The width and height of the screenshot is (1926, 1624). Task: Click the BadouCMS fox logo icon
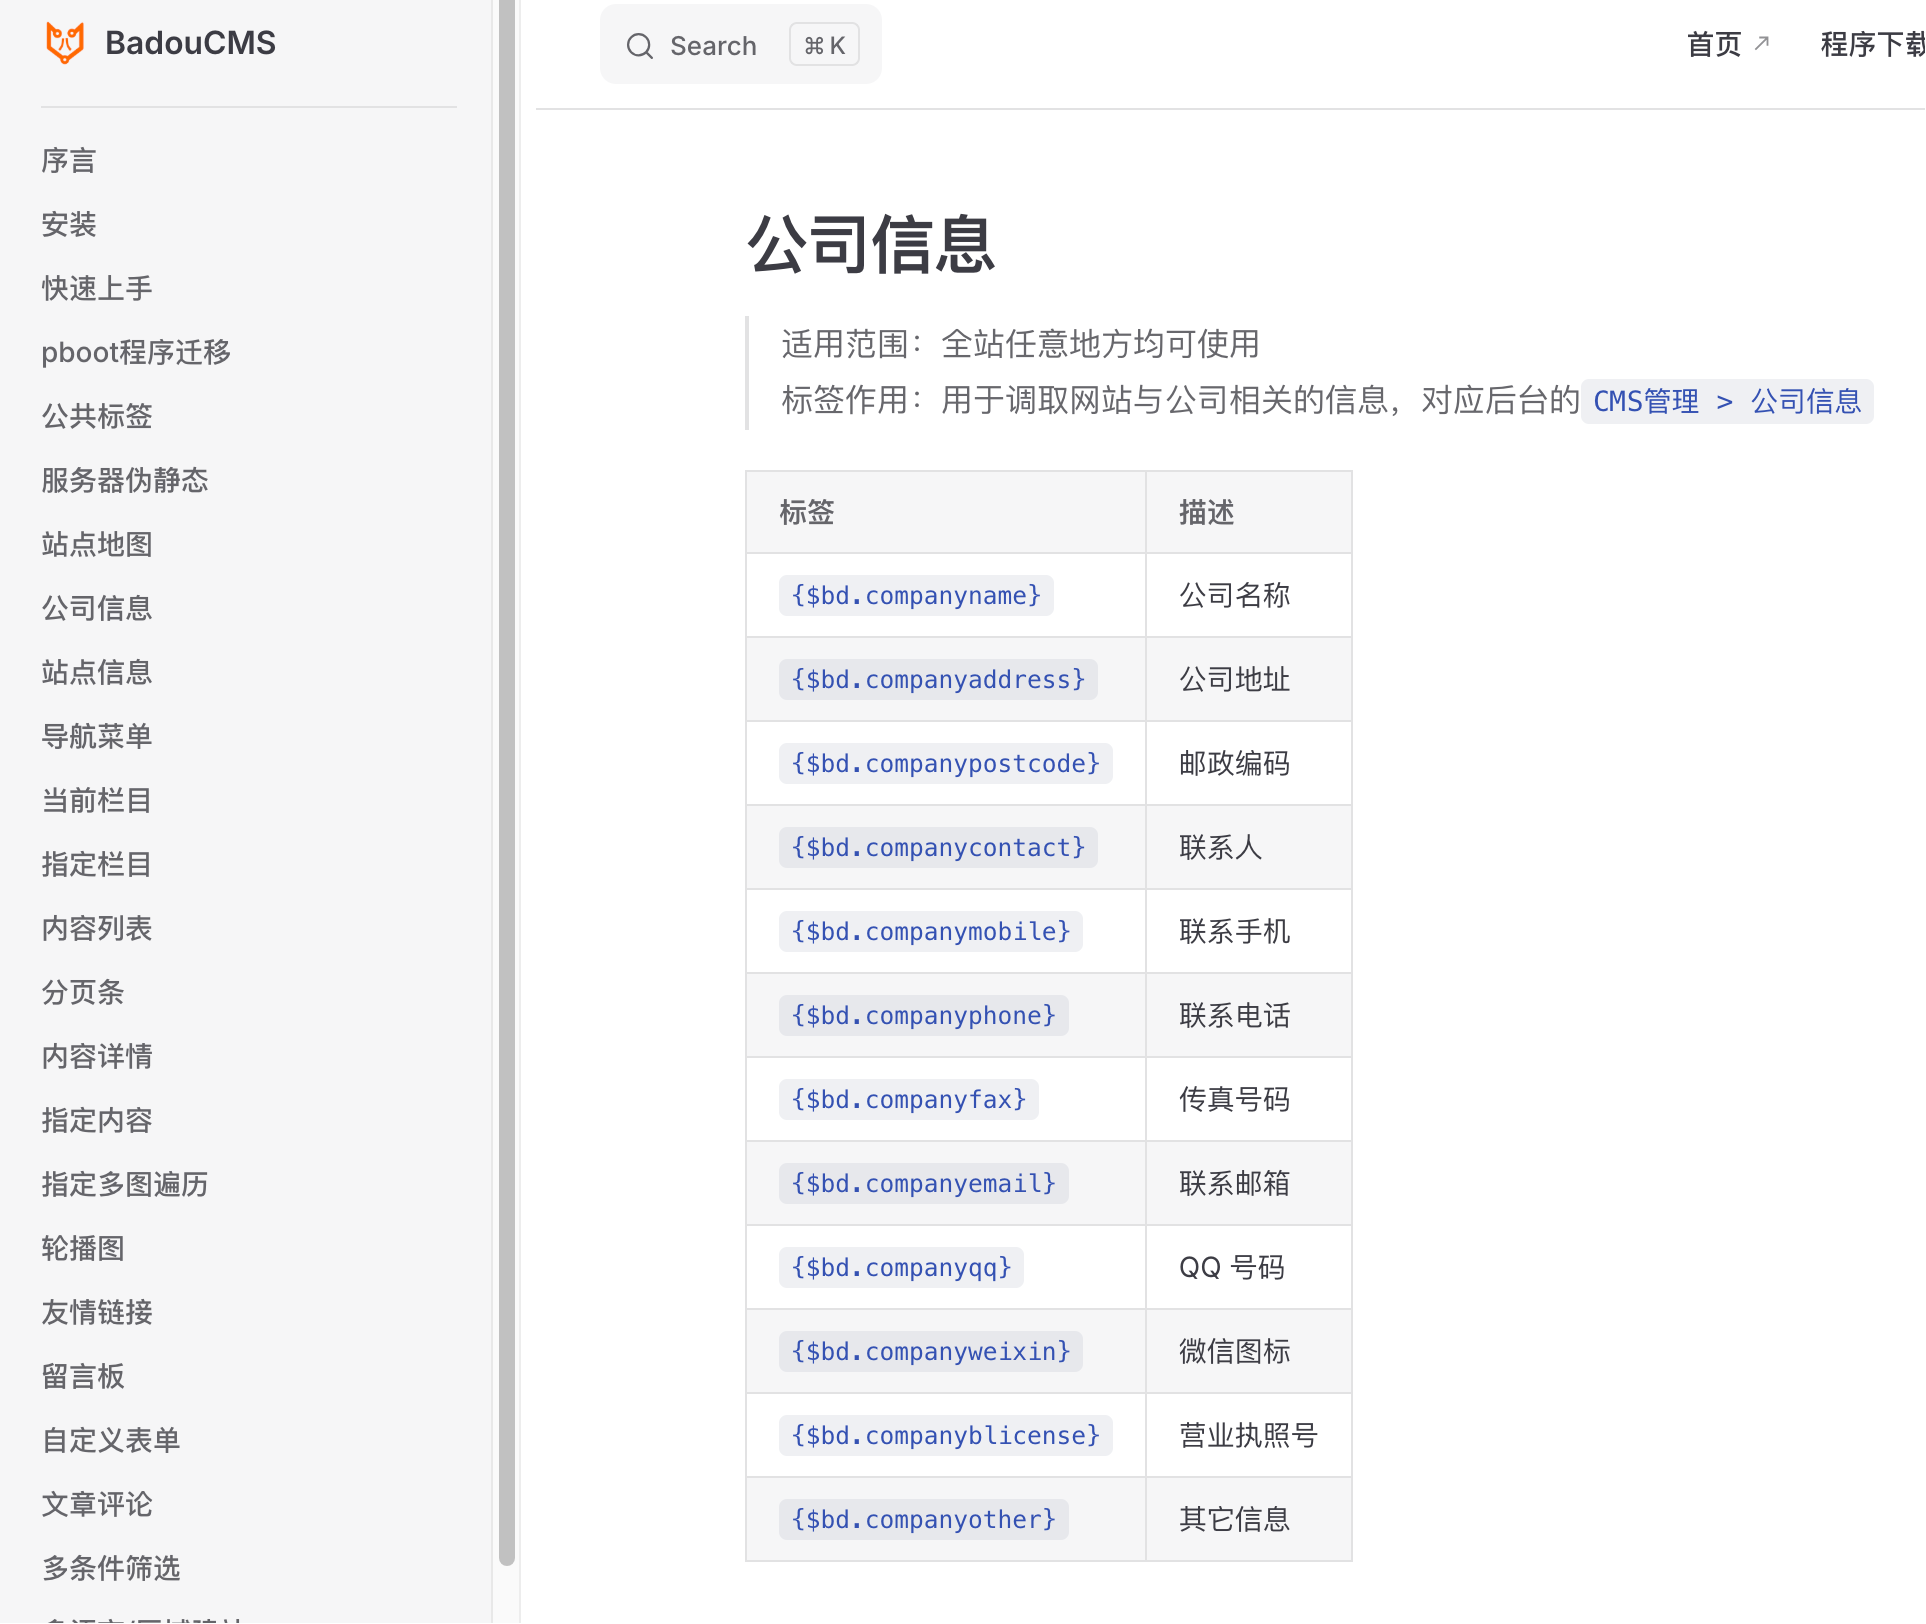point(65,43)
